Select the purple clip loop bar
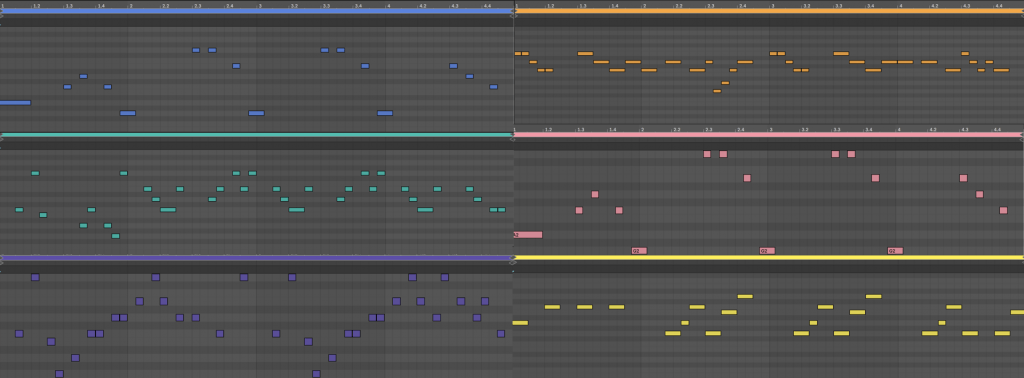 point(256,258)
